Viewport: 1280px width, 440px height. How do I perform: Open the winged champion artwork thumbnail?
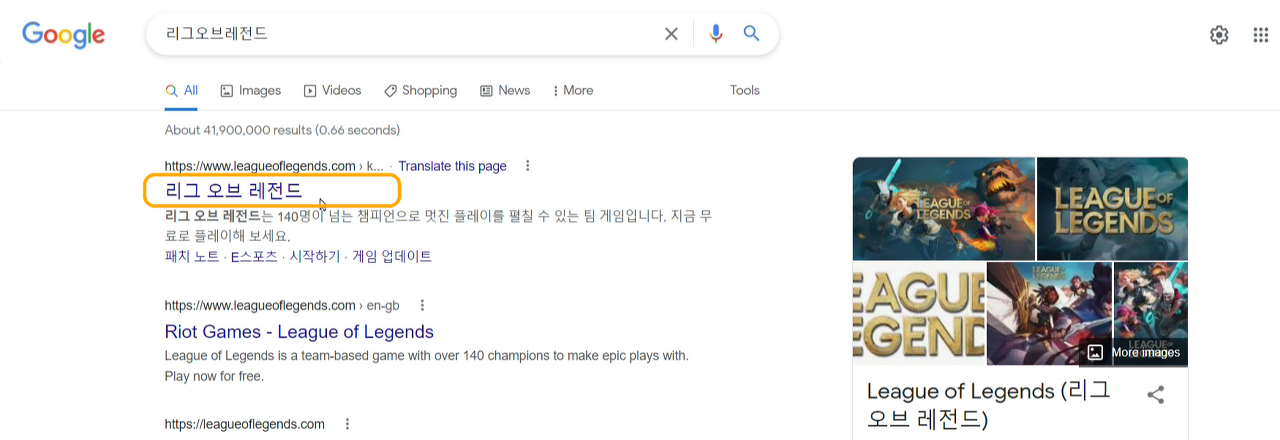click(1049, 314)
